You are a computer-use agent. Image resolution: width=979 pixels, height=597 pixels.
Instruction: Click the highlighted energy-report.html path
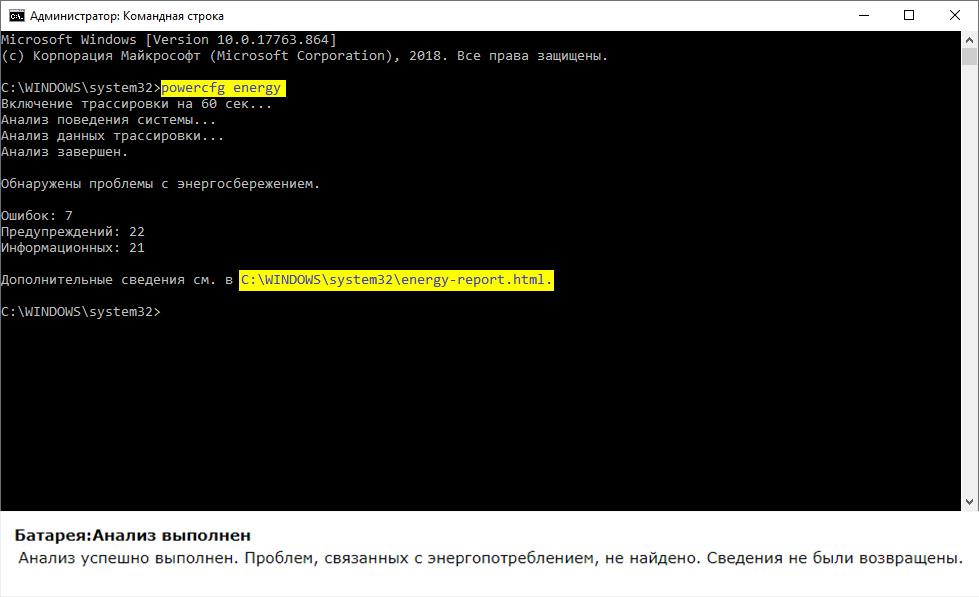click(396, 280)
